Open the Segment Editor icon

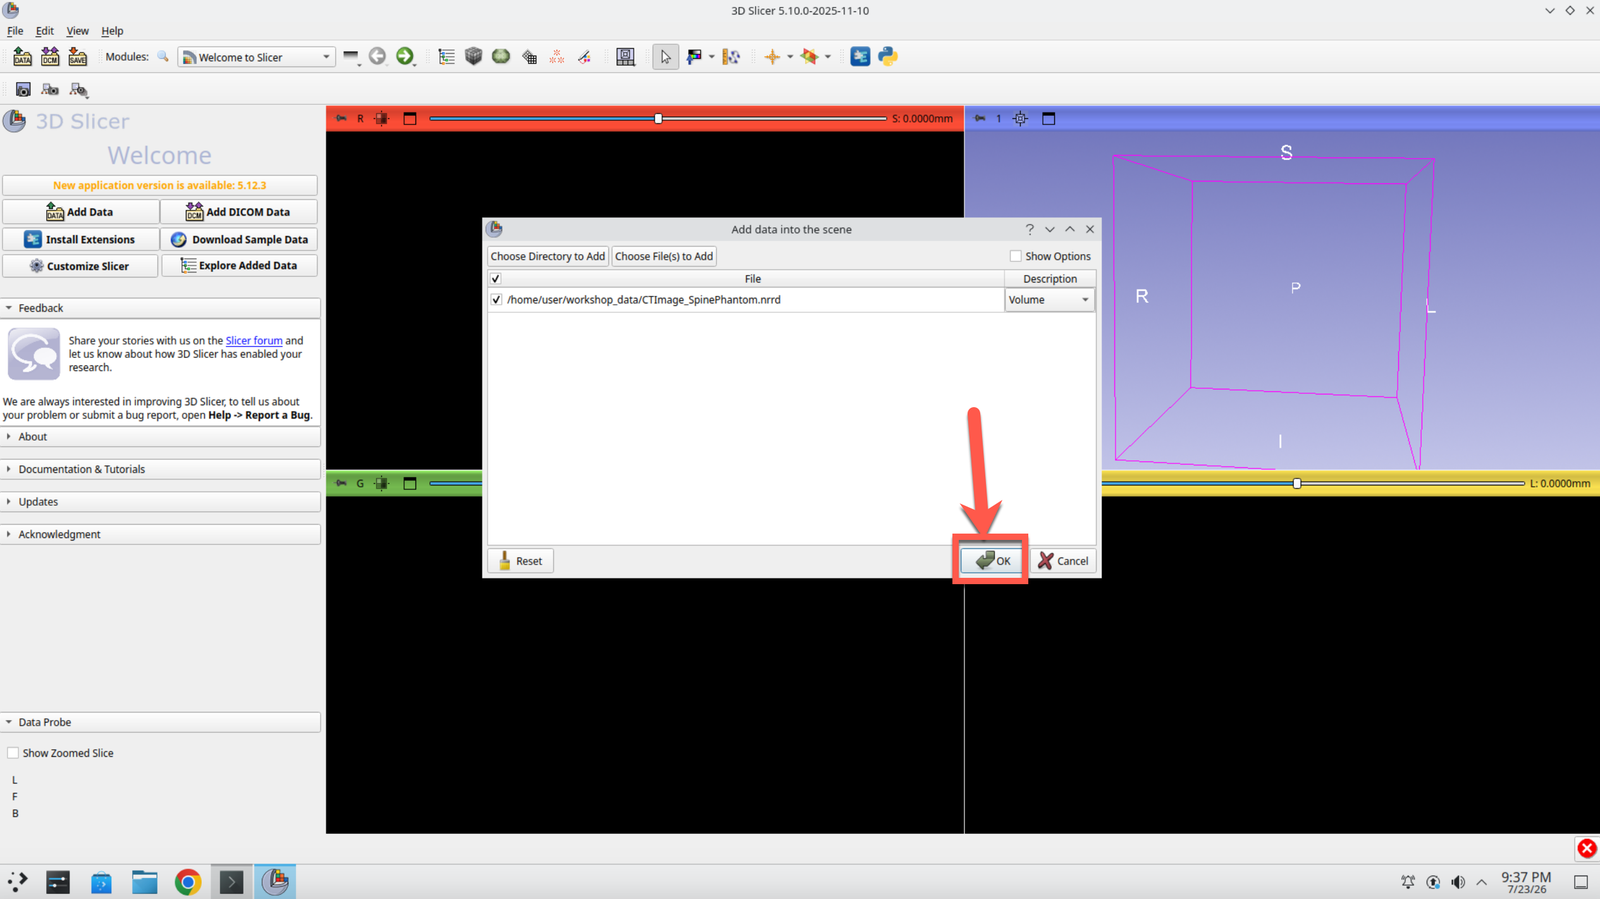pyautogui.click(x=584, y=57)
